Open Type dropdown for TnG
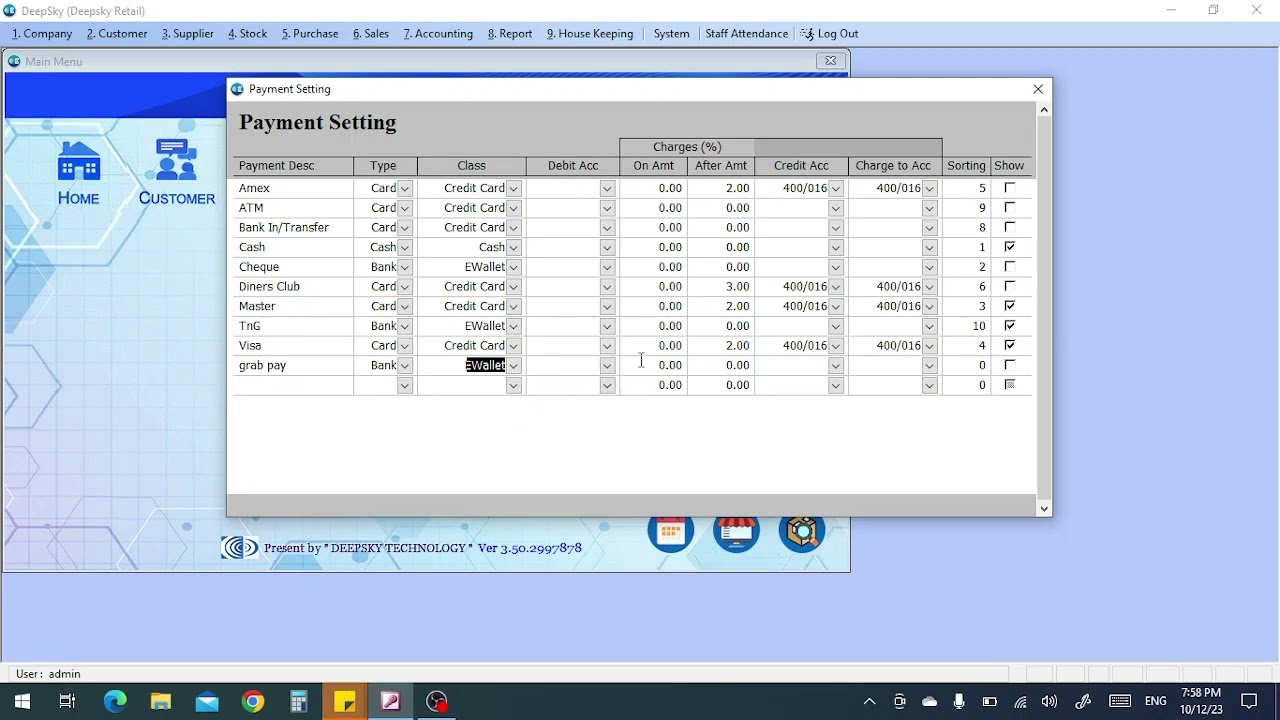 click(x=405, y=326)
